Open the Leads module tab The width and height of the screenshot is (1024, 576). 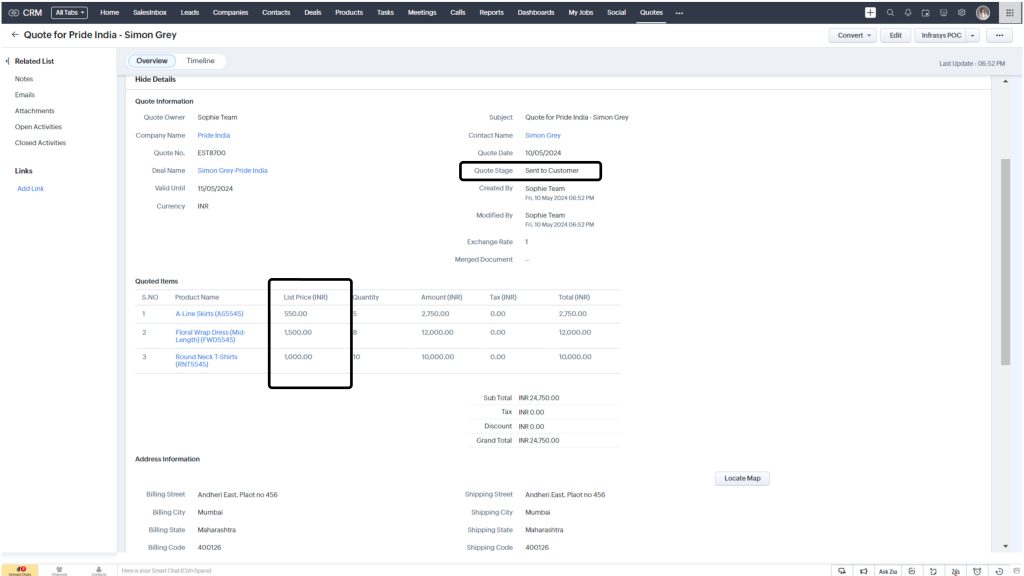coord(189,12)
